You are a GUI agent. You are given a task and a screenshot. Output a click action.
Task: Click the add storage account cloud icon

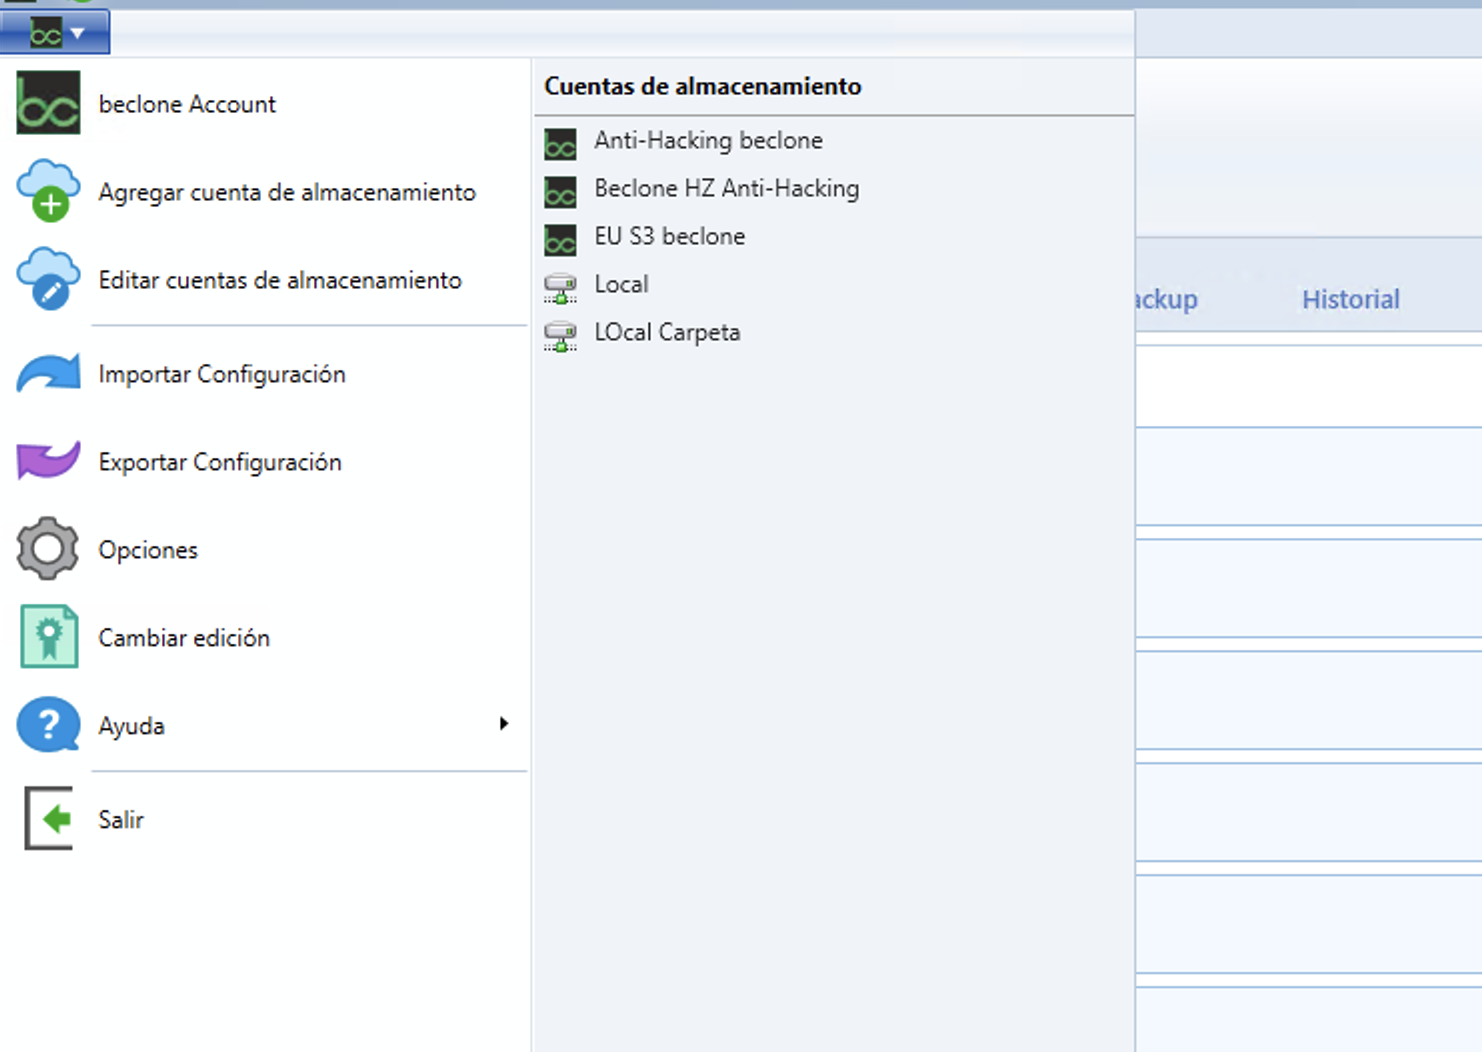pos(48,190)
